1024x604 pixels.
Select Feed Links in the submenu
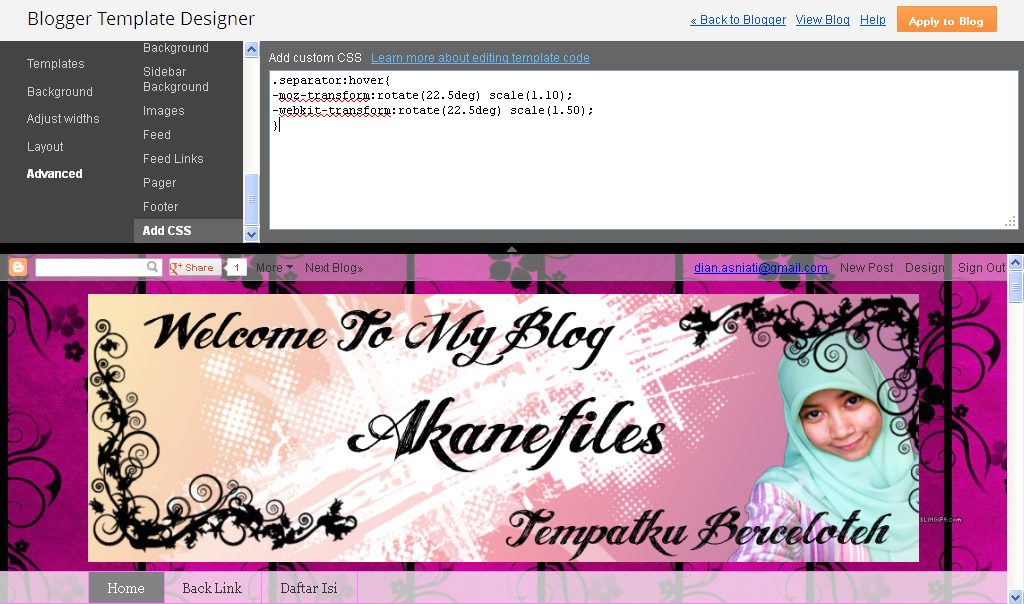tap(173, 159)
